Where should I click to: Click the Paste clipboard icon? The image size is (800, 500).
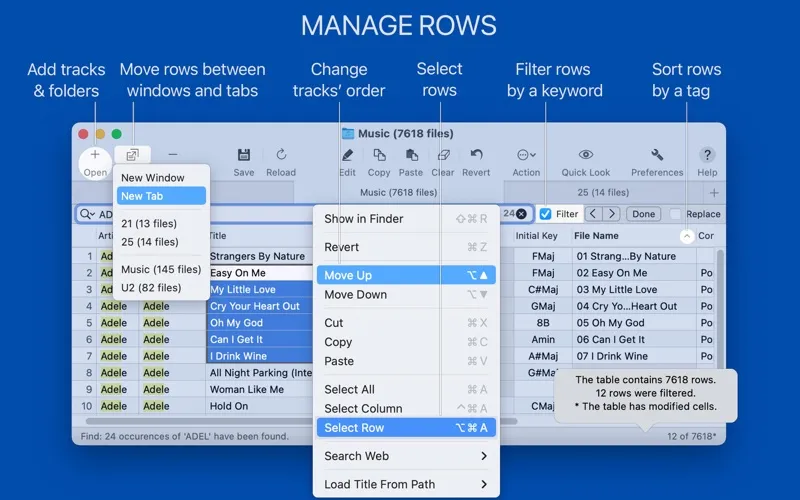tap(411, 155)
